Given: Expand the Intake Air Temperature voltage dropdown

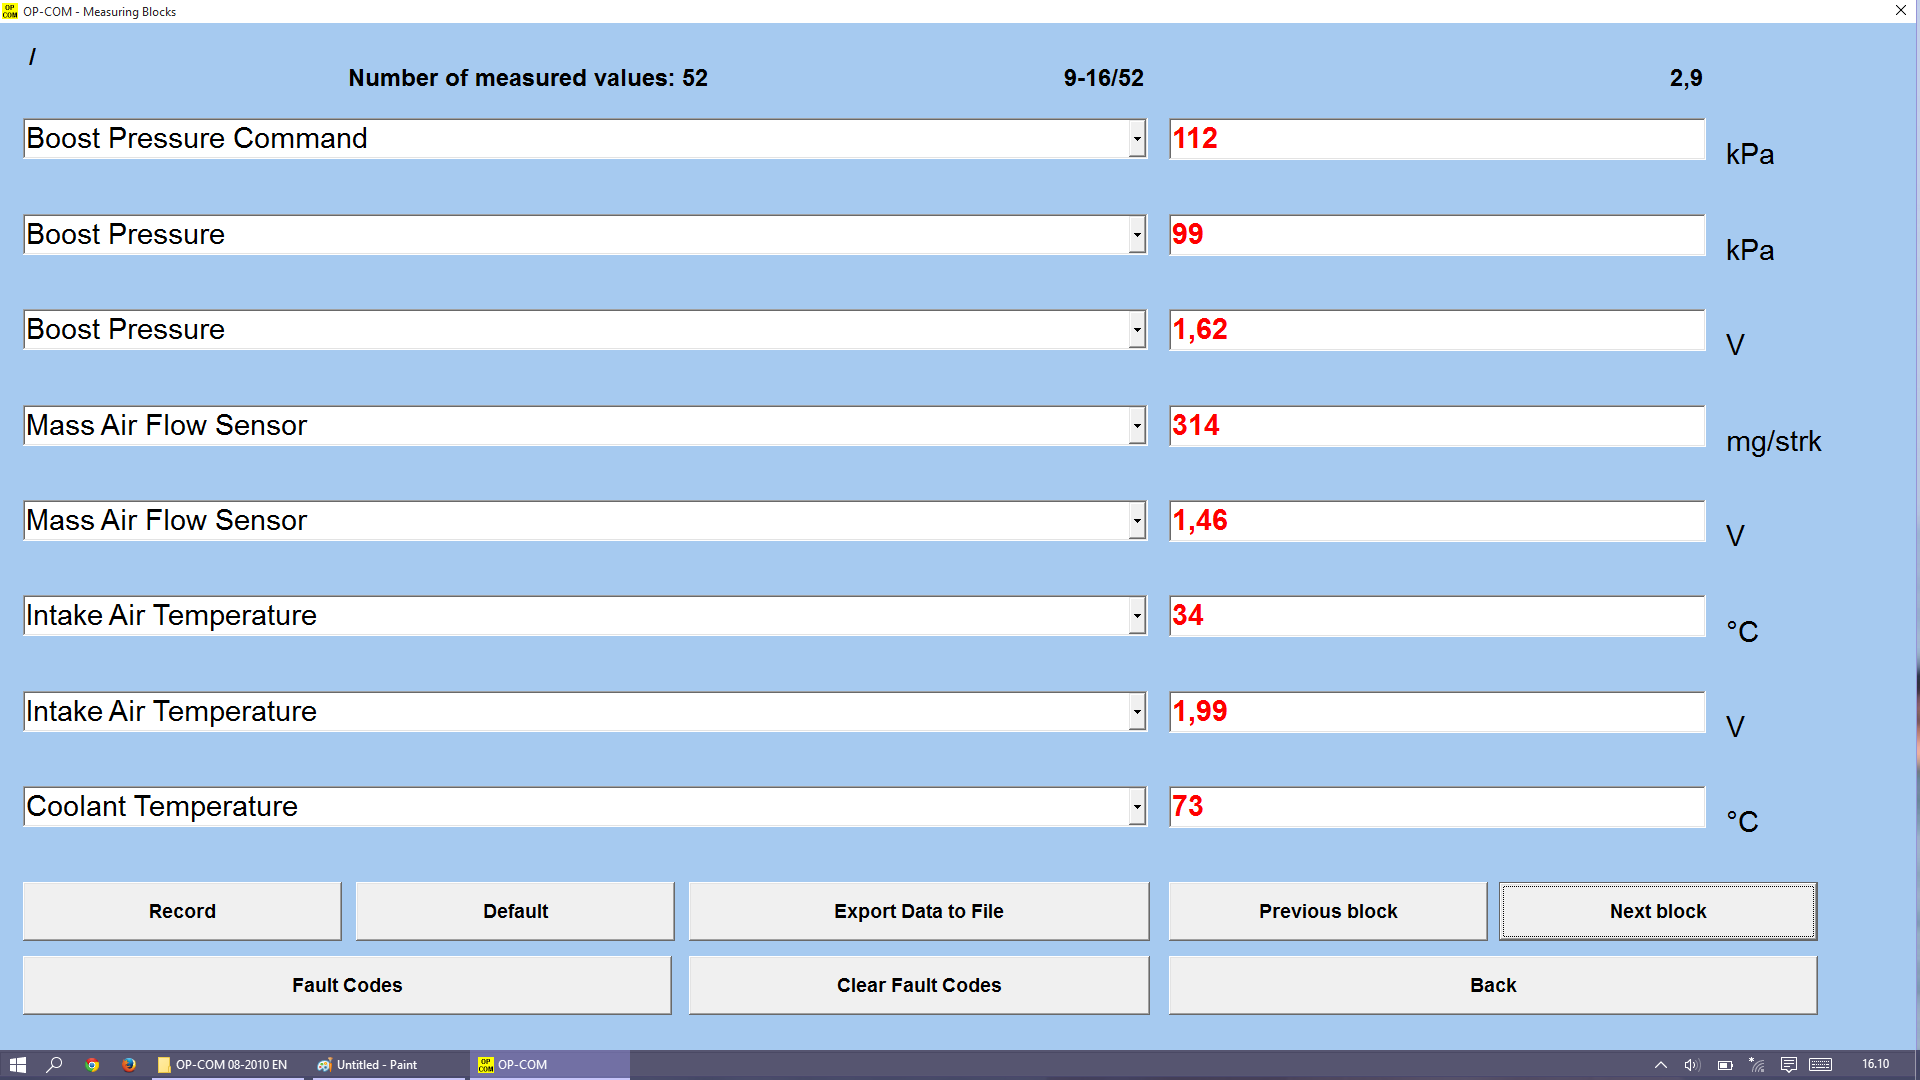Looking at the screenshot, I should click(1137, 712).
